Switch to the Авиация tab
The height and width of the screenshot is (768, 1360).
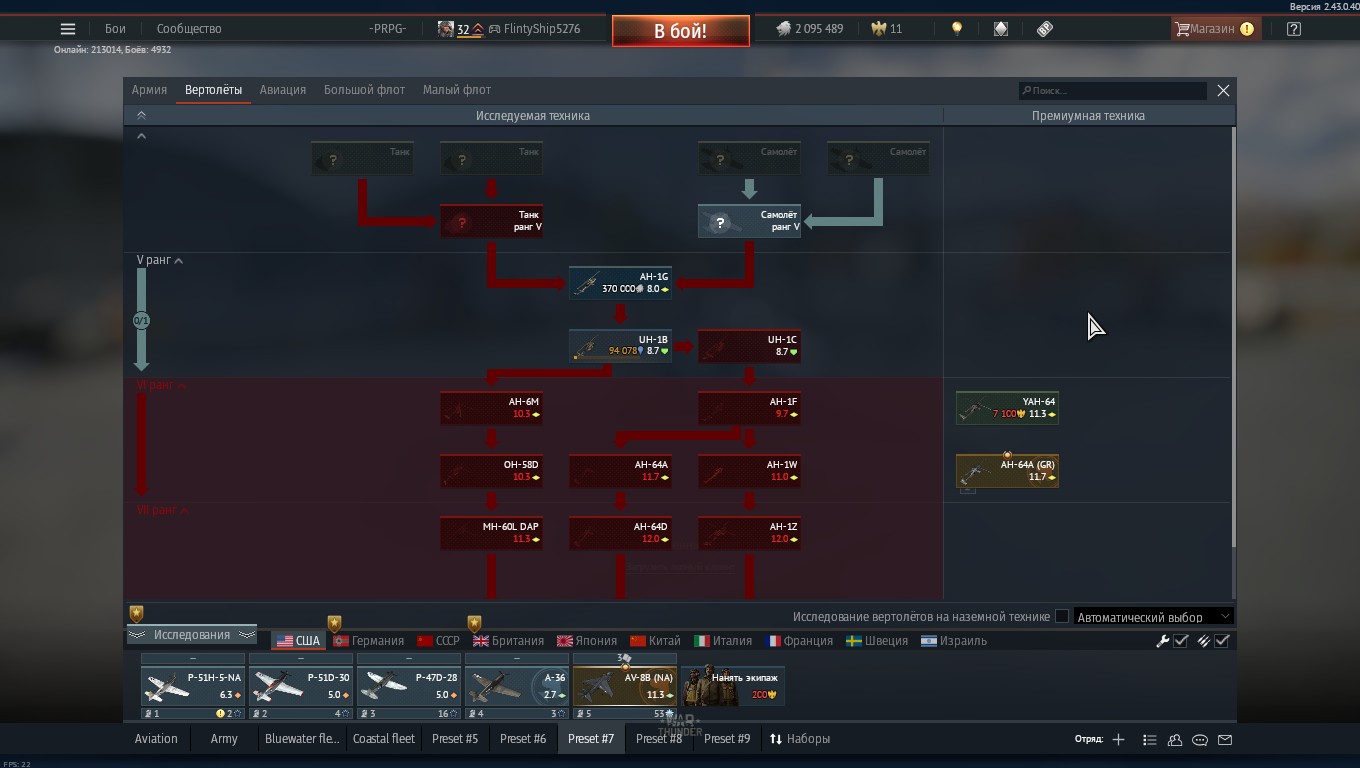pos(283,90)
